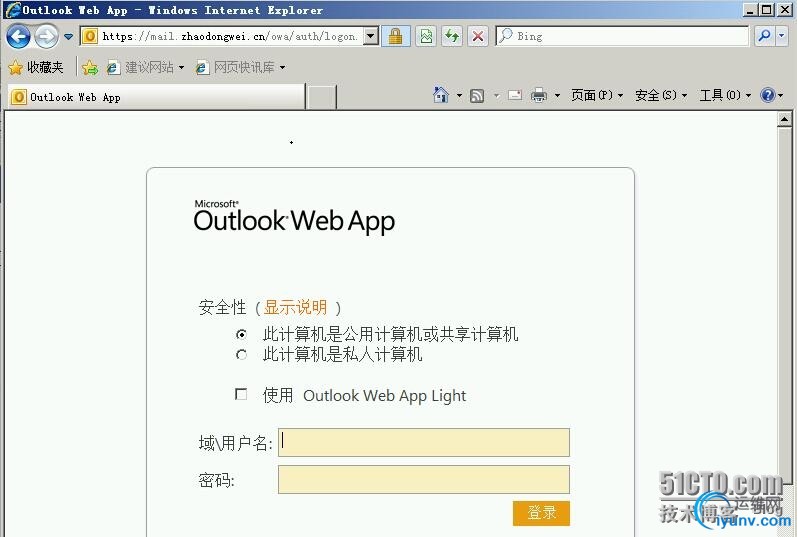Open the 收藏夹 favorites button
797x537 pixels.
tap(36, 67)
